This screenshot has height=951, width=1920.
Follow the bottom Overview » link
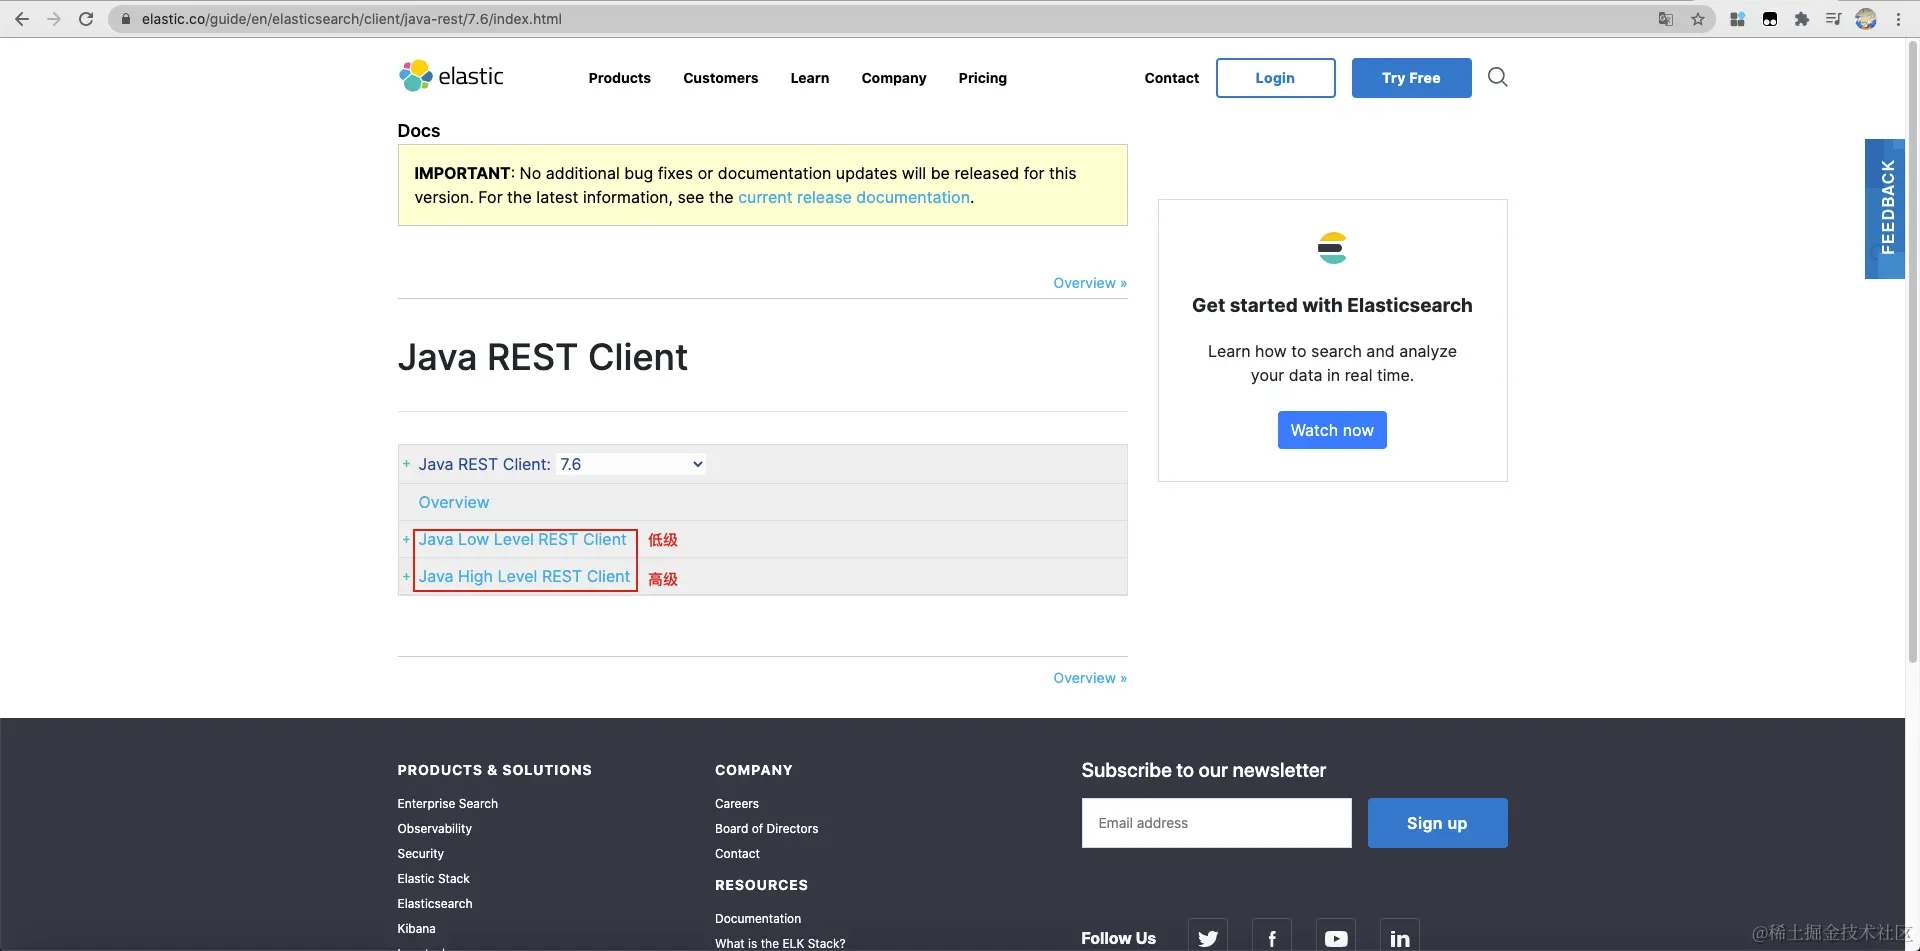point(1090,678)
